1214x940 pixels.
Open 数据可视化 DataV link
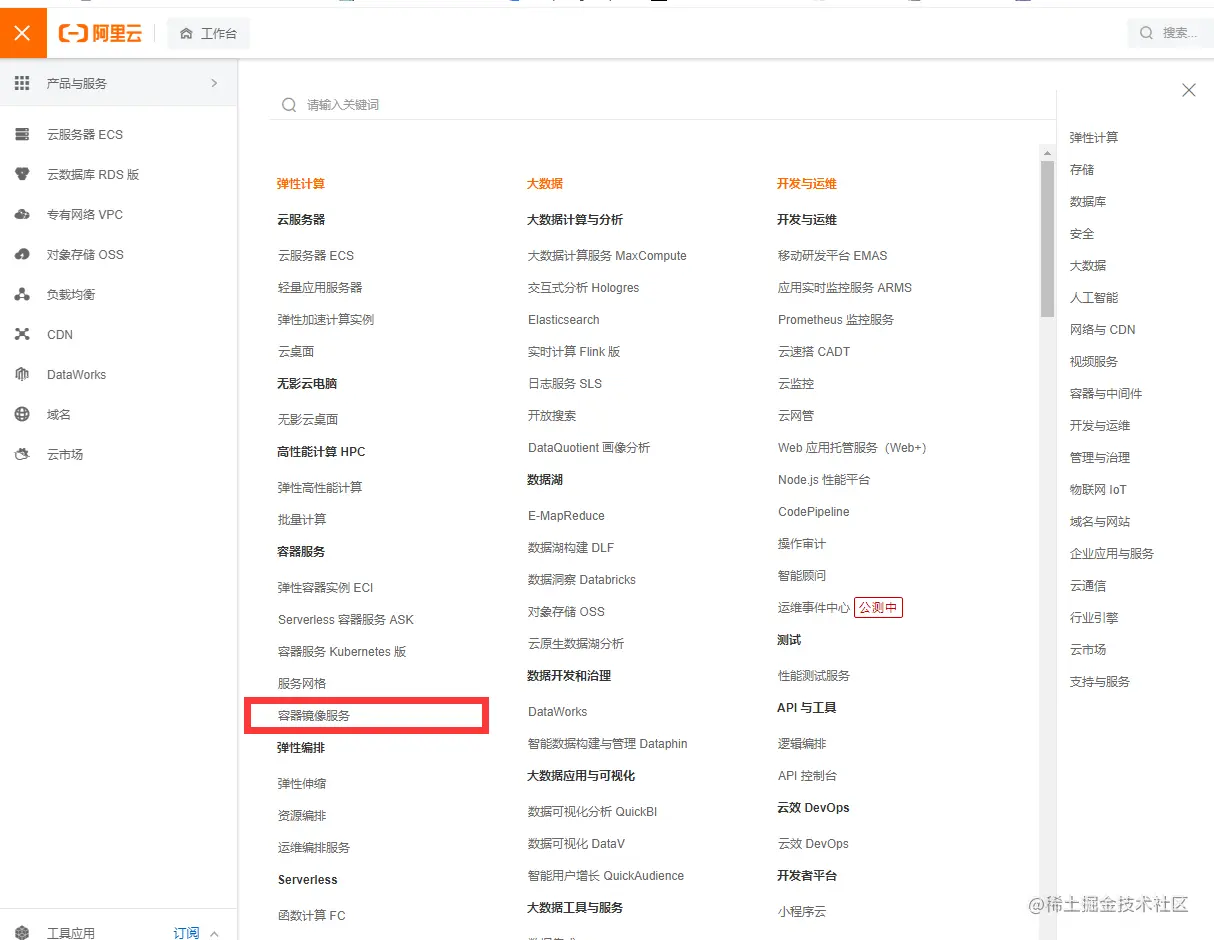576,843
